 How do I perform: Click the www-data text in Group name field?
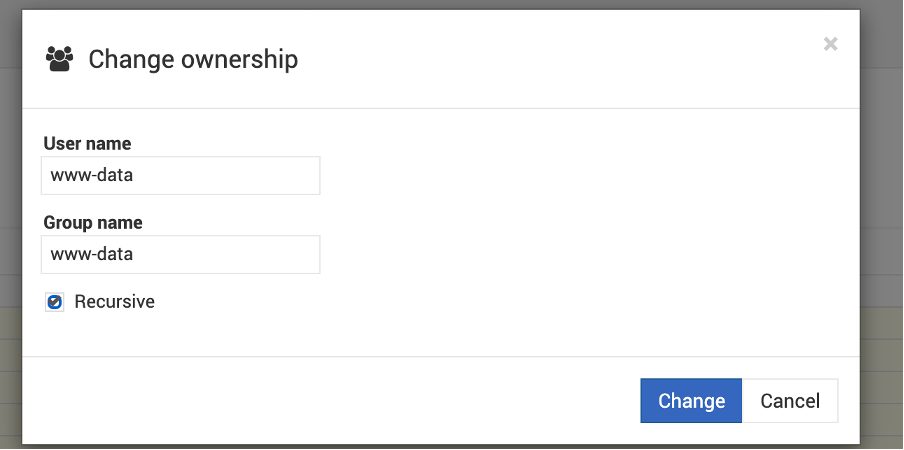coord(92,254)
